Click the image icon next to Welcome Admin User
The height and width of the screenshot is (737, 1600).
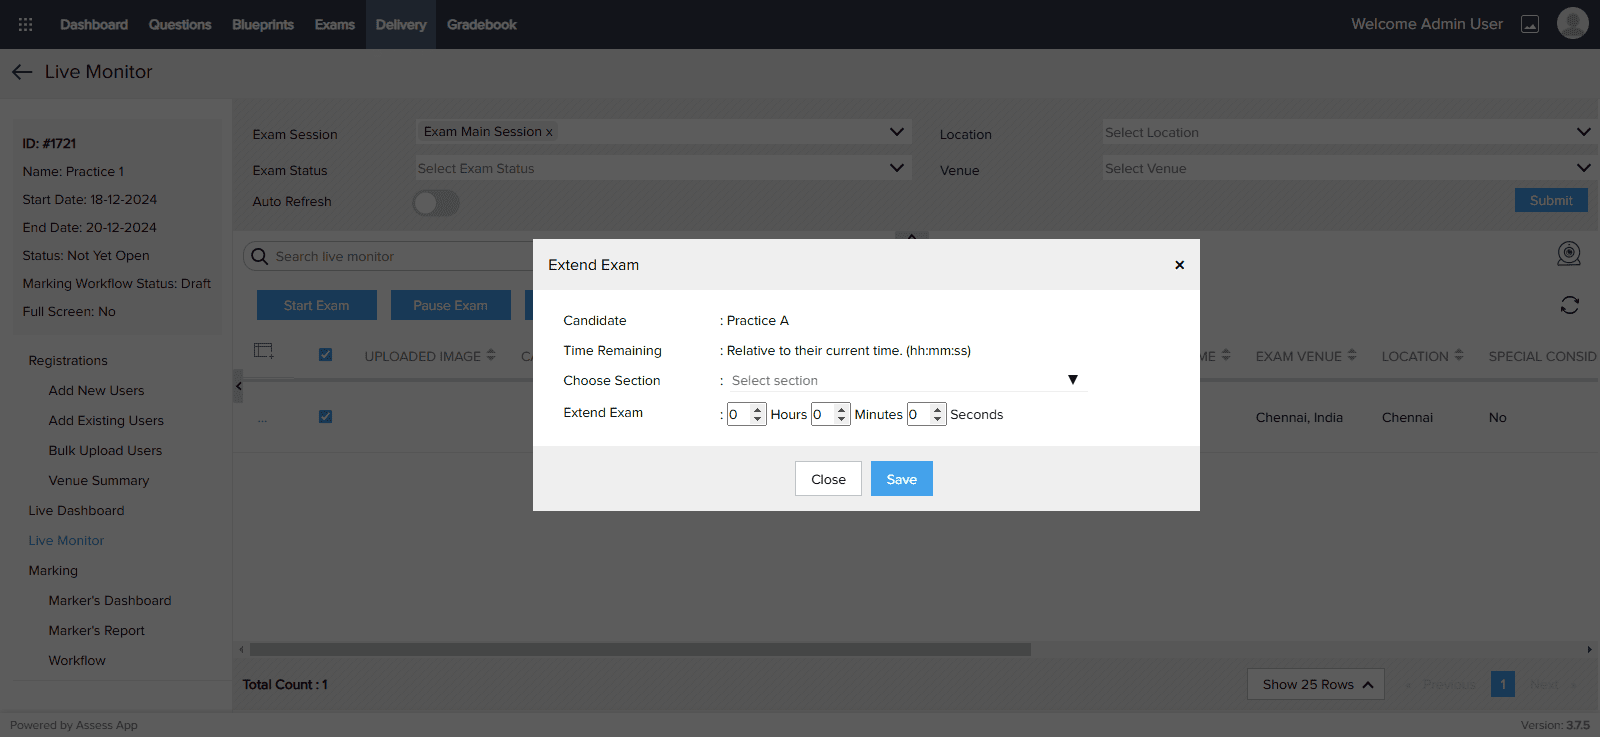click(1530, 24)
